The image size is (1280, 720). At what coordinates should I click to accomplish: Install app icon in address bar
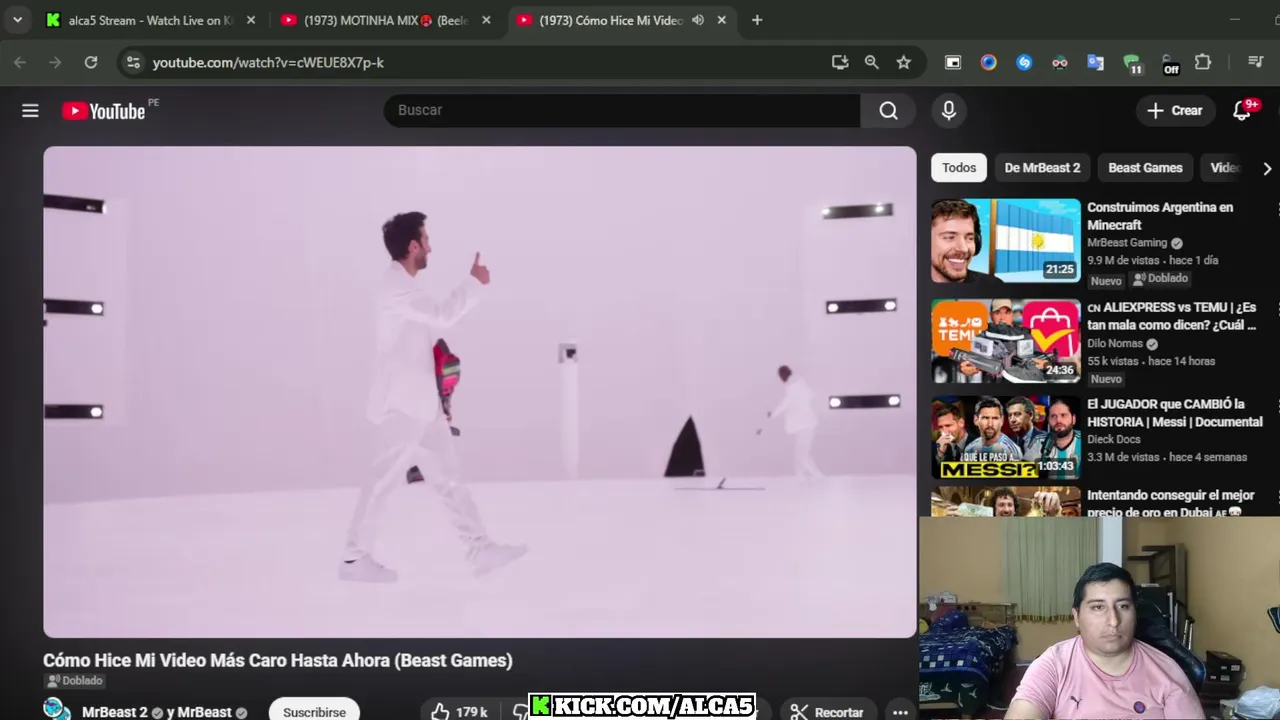[x=840, y=62]
